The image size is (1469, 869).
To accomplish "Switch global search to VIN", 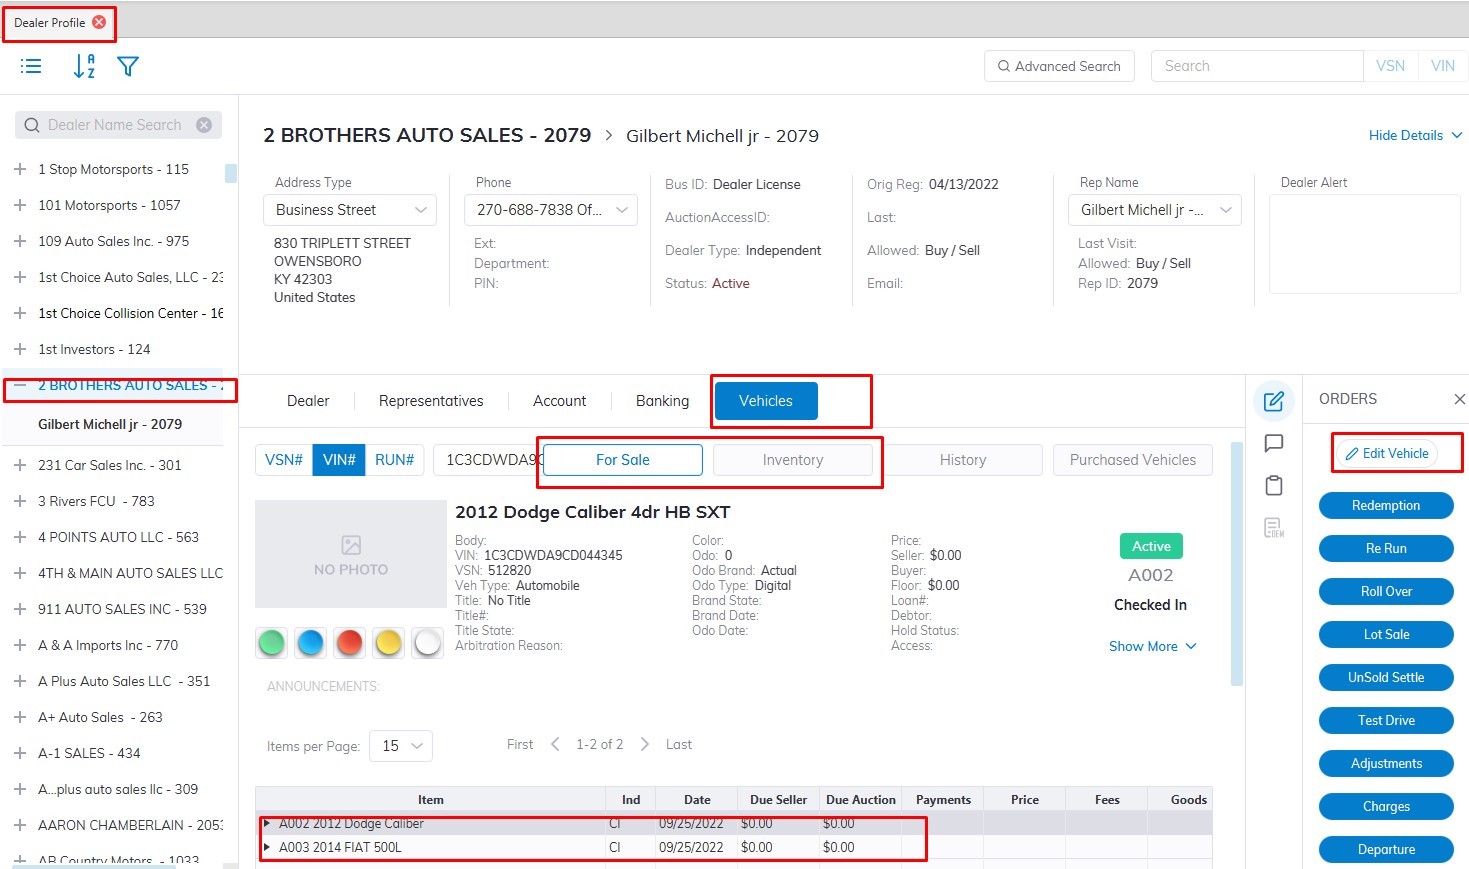I will (1442, 66).
